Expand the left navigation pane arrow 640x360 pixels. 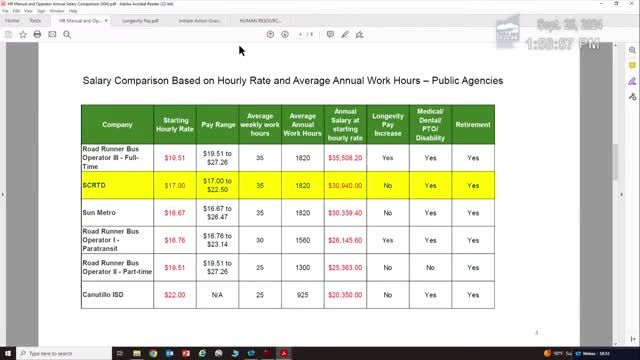click(2, 195)
